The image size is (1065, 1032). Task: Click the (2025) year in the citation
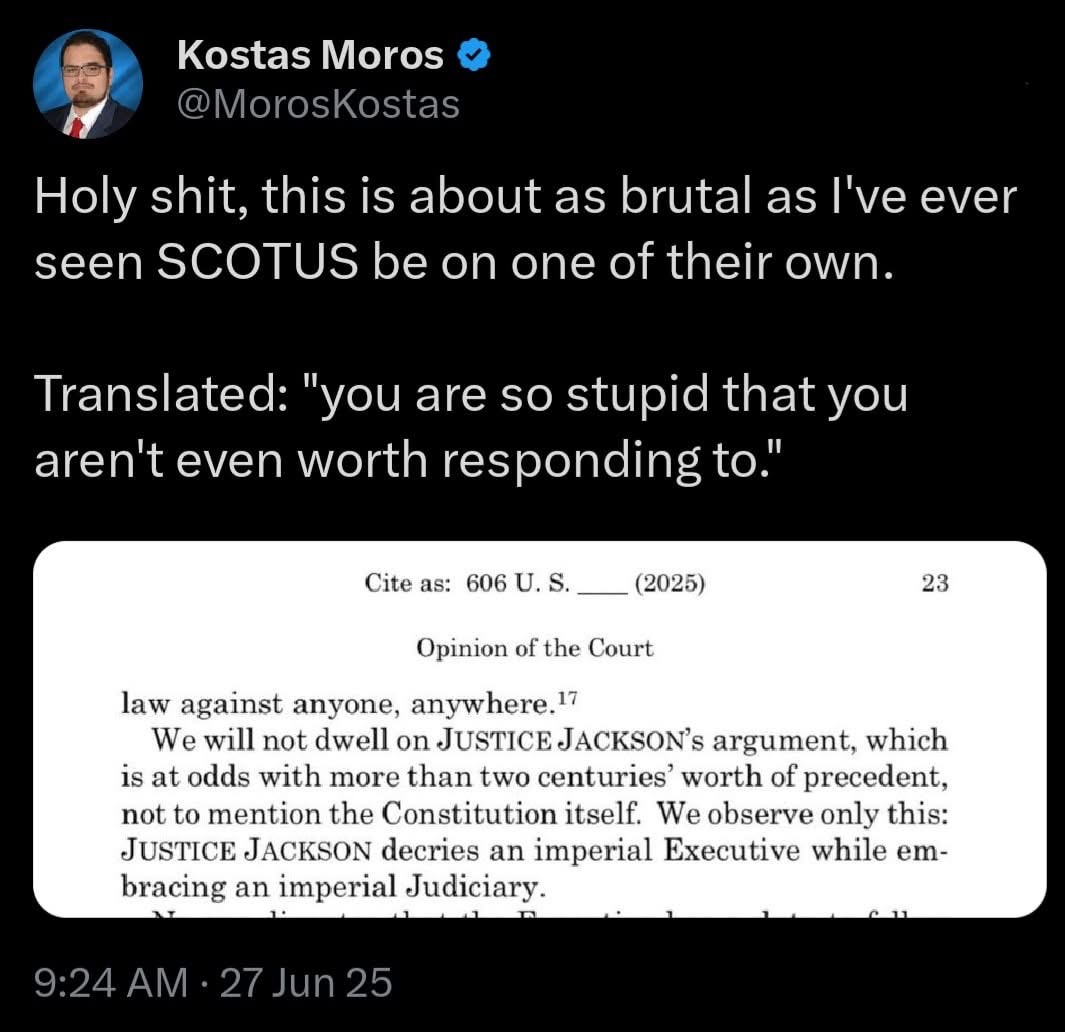point(669,584)
